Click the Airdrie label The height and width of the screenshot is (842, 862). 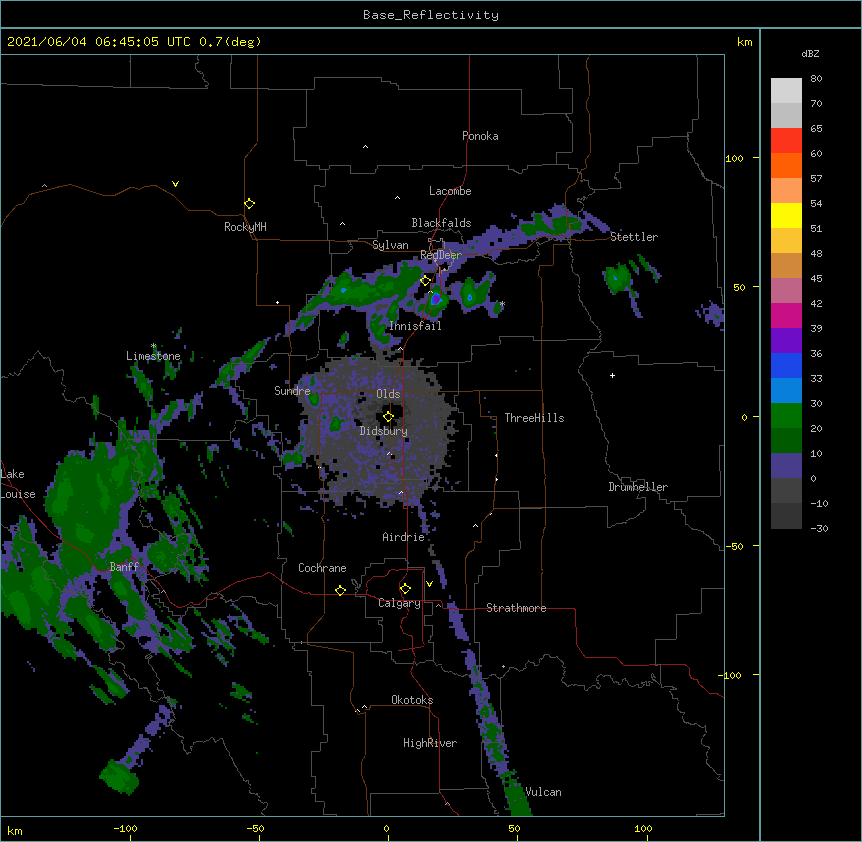point(404,537)
